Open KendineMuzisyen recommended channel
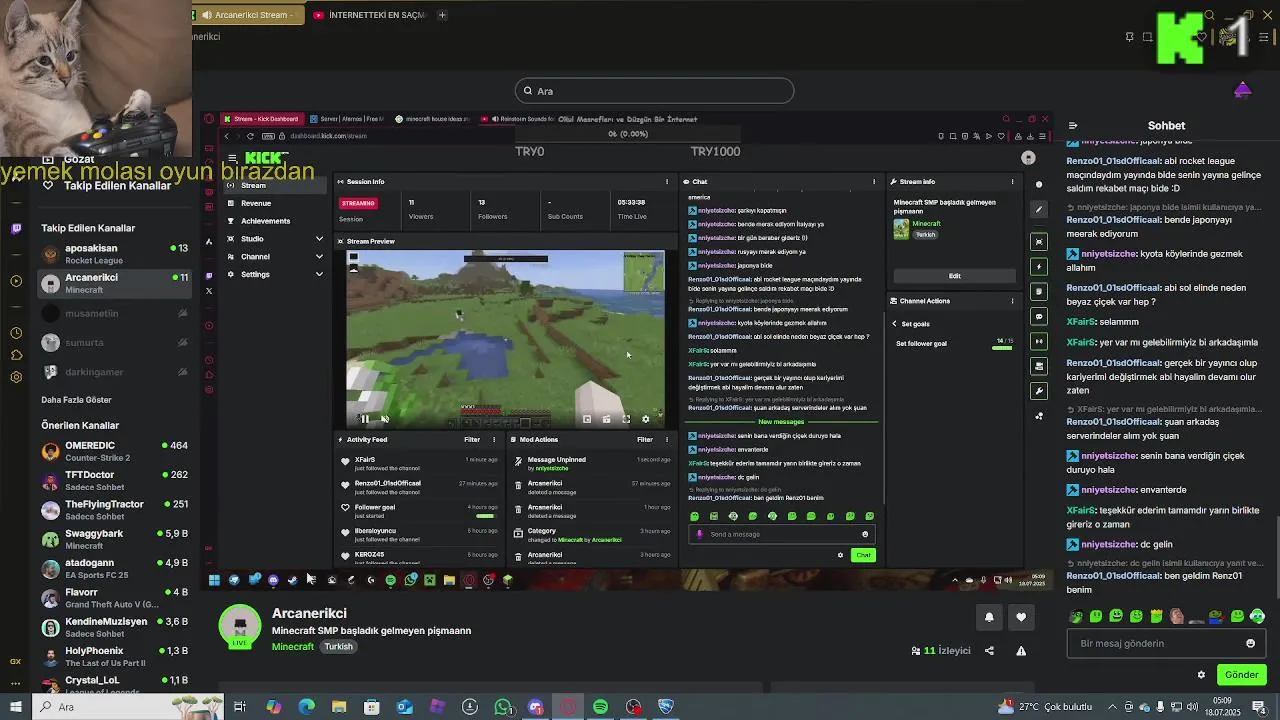 [x=114, y=627]
